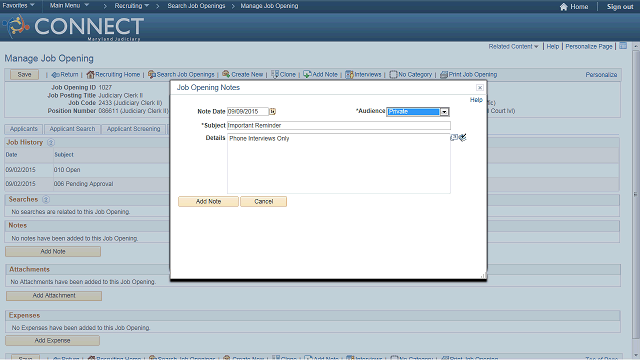The image size is (640, 360).
Task: Open Searches help question icon
Action: [46, 200]
